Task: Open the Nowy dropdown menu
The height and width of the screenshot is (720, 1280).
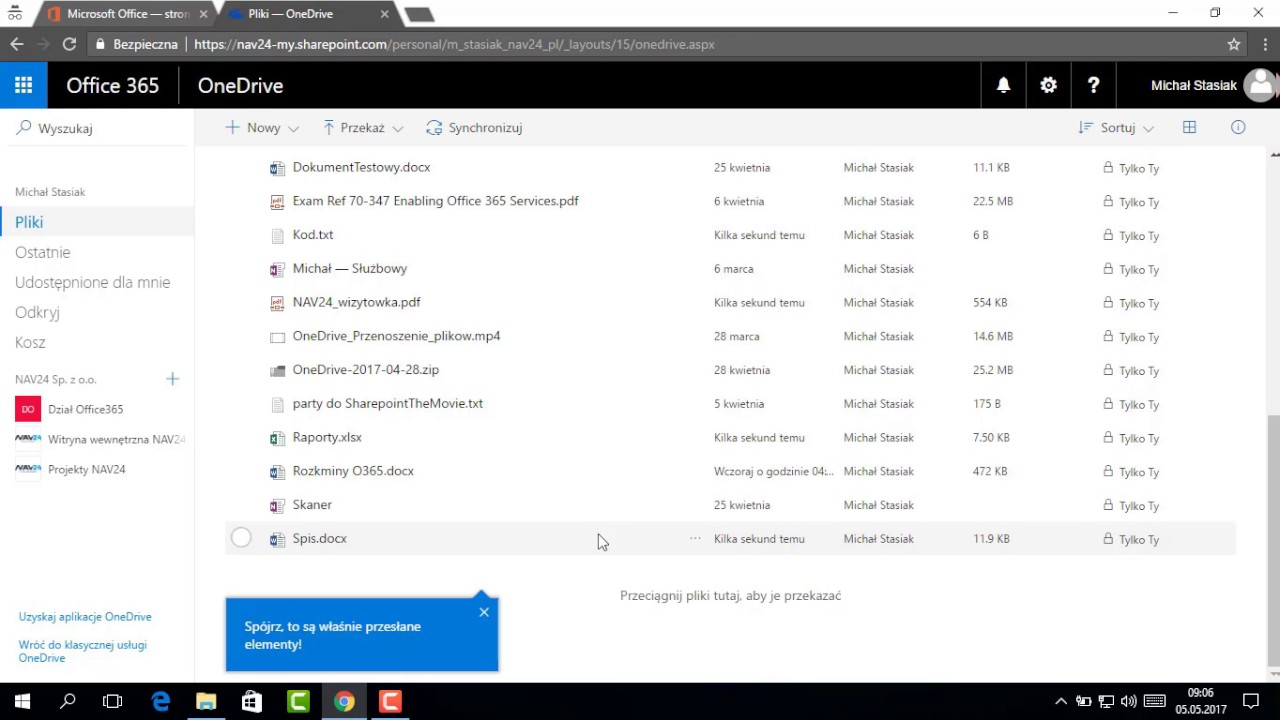Action: (262, 127)
